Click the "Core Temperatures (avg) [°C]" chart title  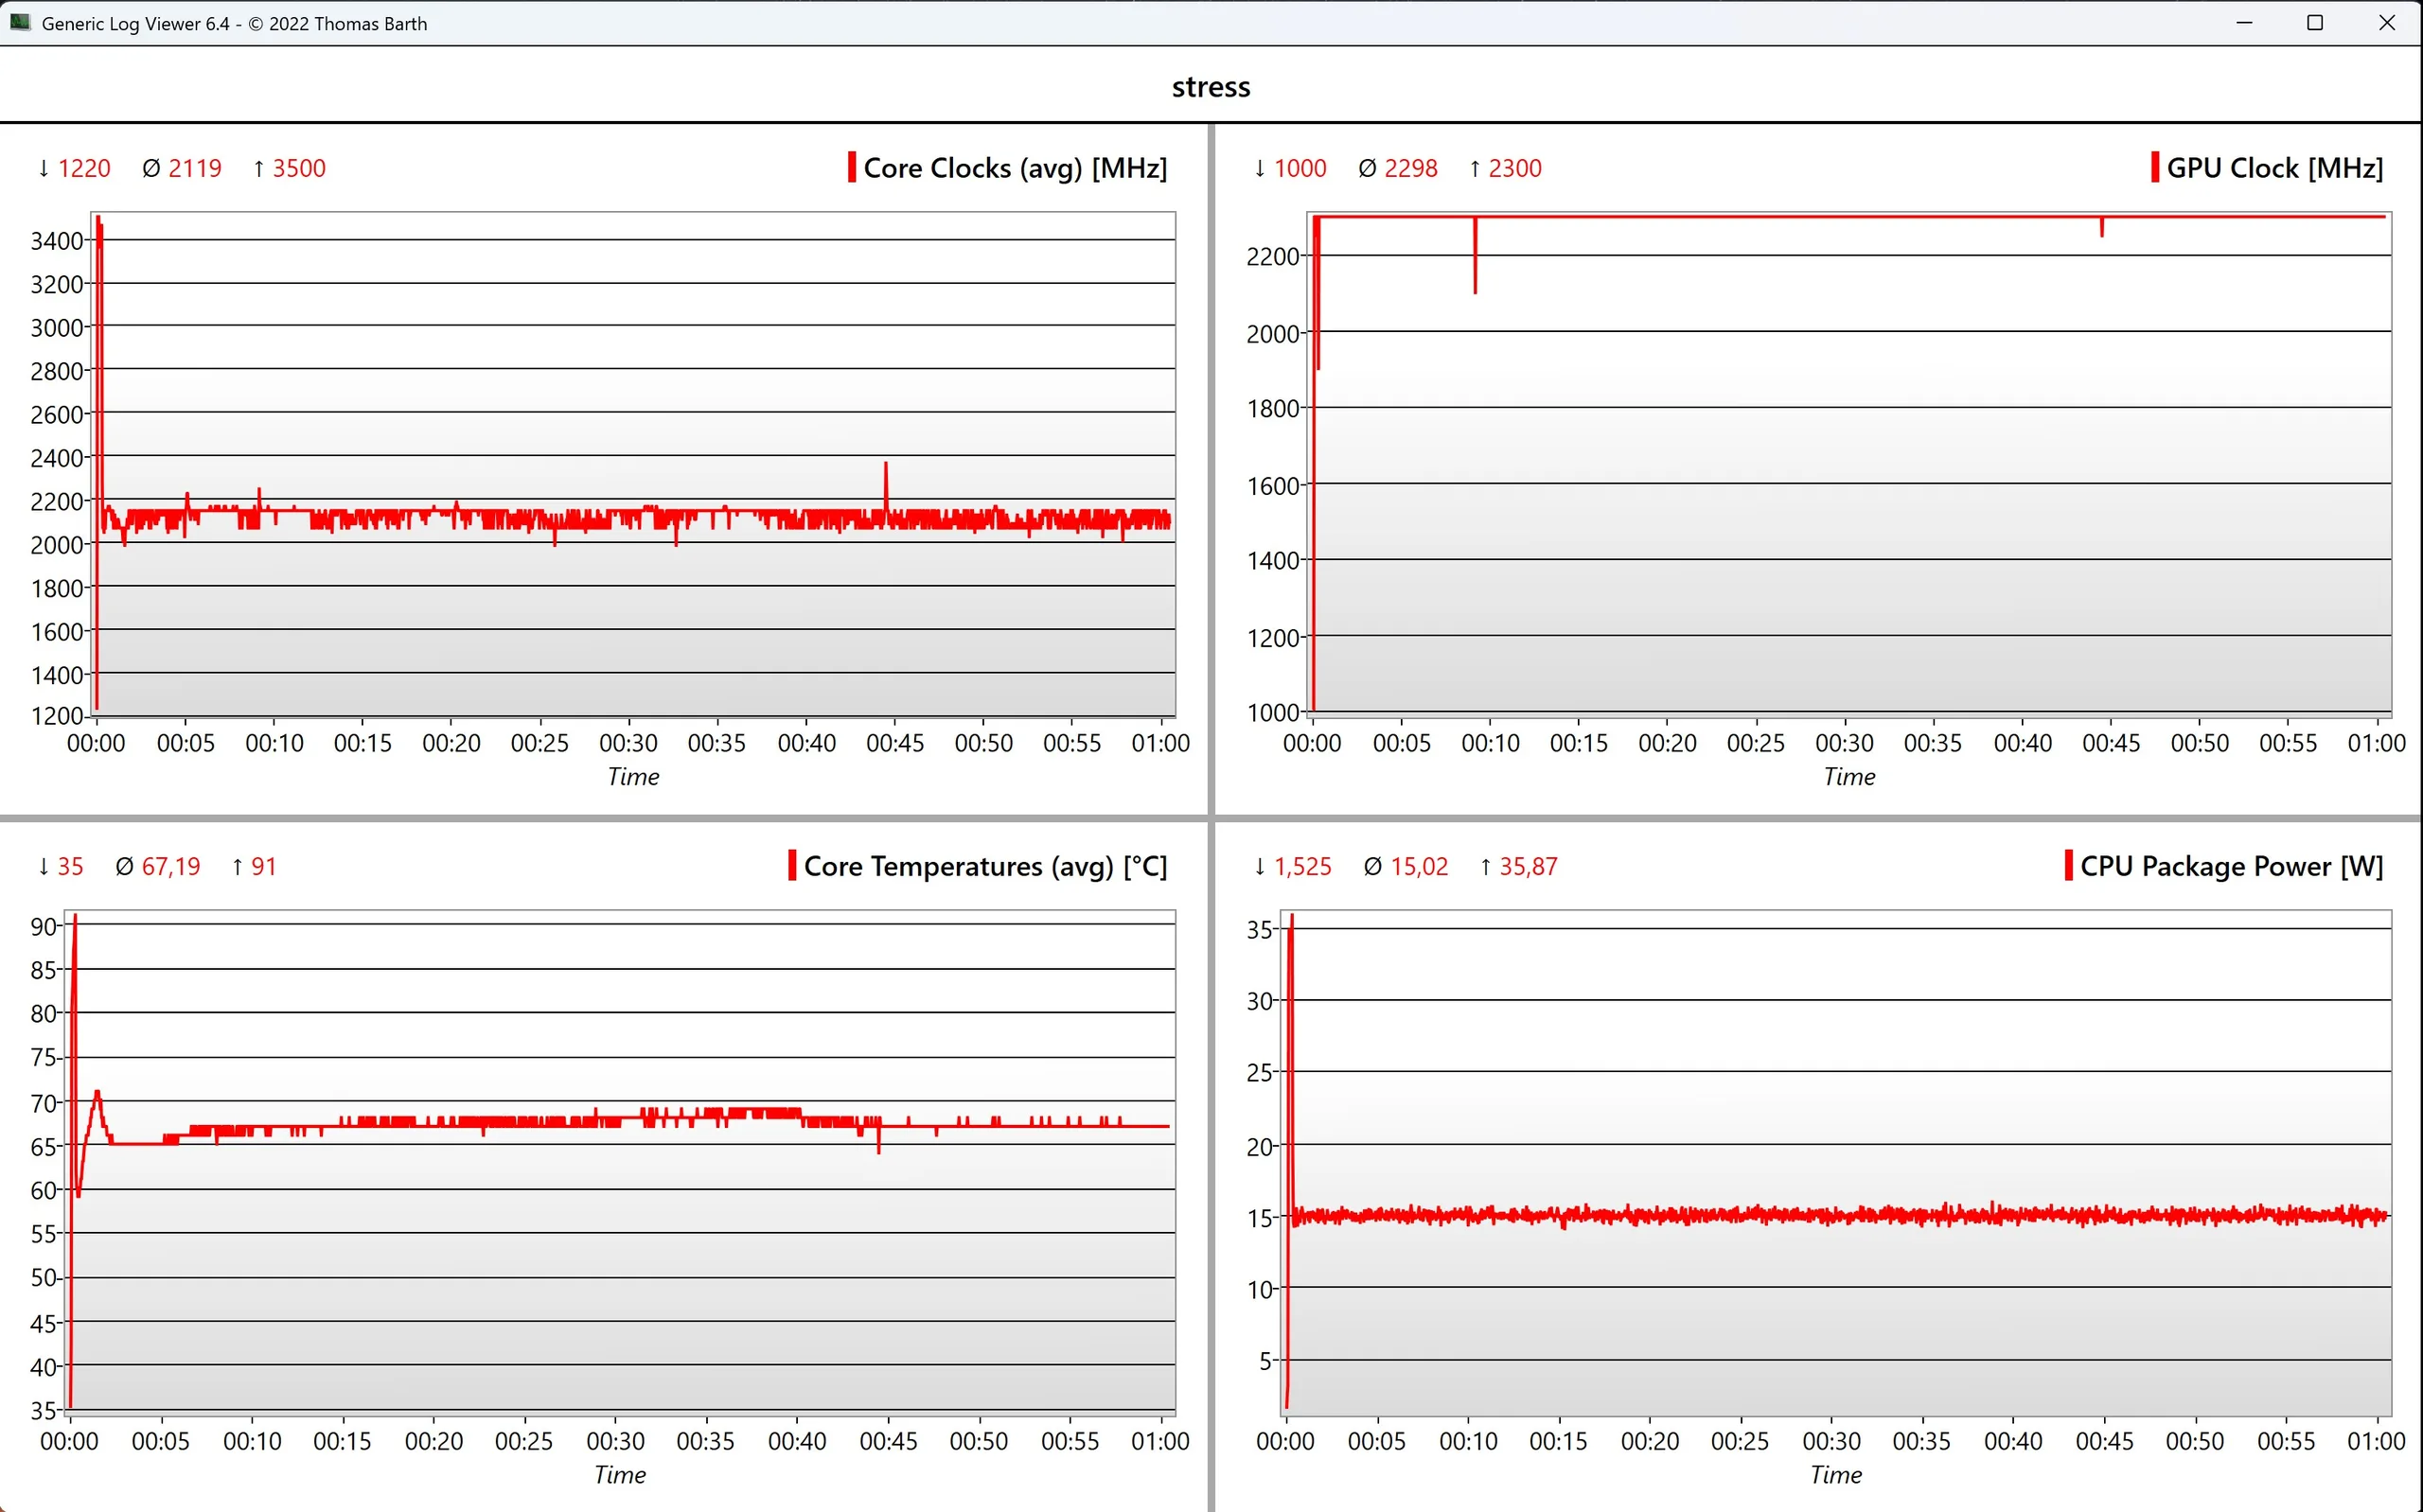coord(985,866)
